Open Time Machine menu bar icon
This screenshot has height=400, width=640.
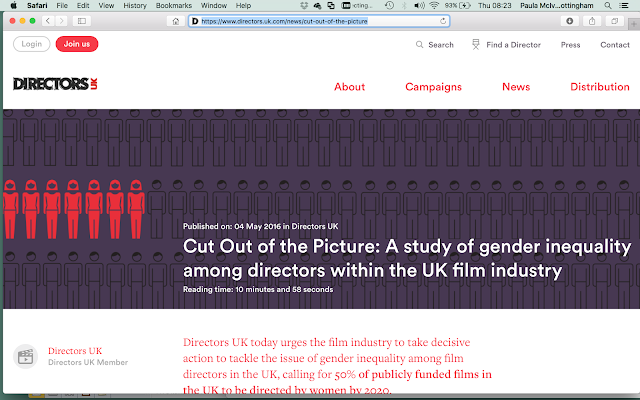pos(389,5)
